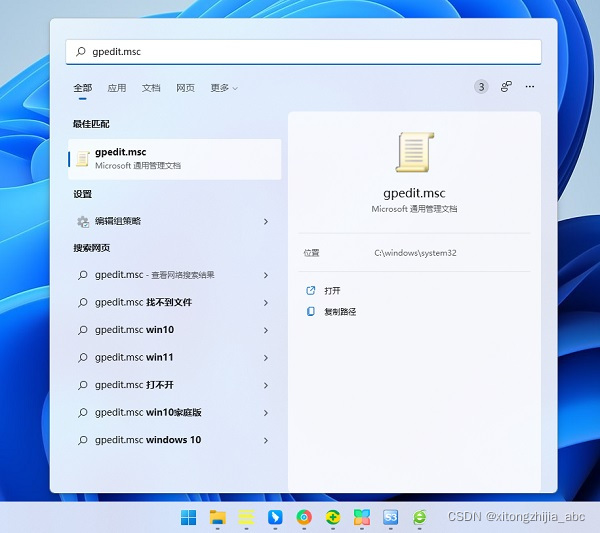Select the gpedit.msc 找不到文件 suggestion
600x533 pixels.
tap(175, 303)
